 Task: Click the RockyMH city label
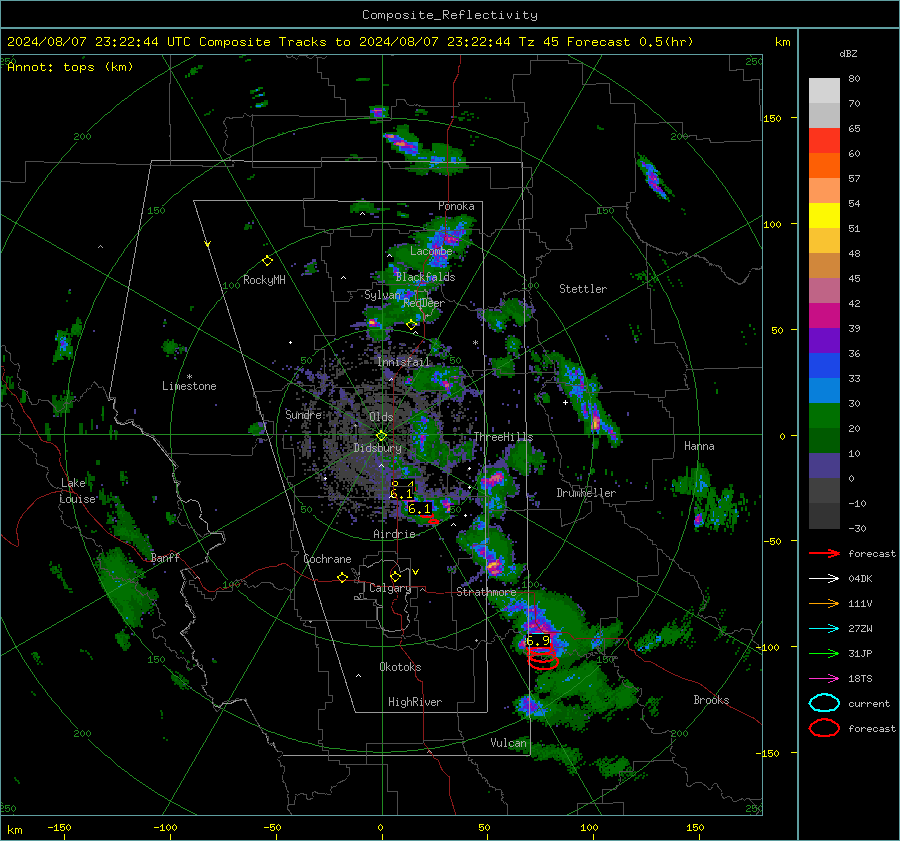264,280
